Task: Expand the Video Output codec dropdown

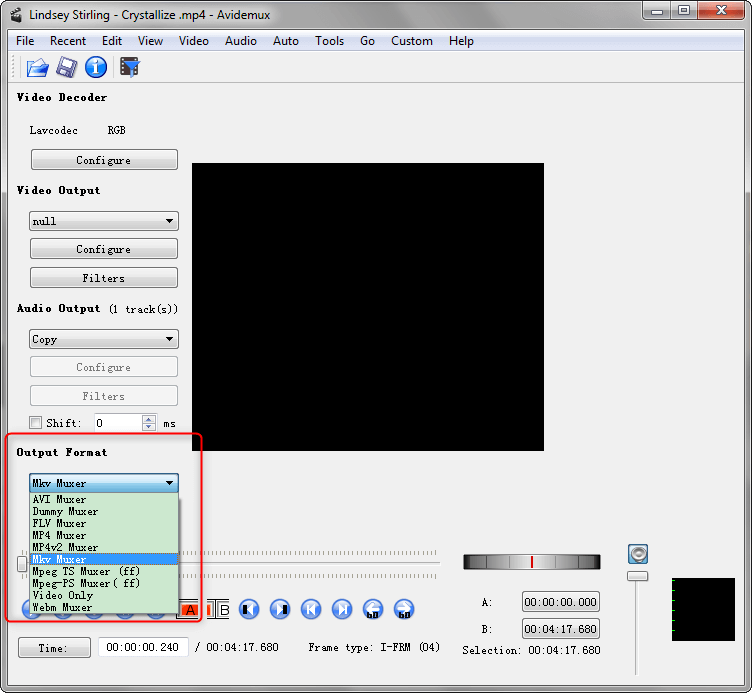Action: [104, 221]
